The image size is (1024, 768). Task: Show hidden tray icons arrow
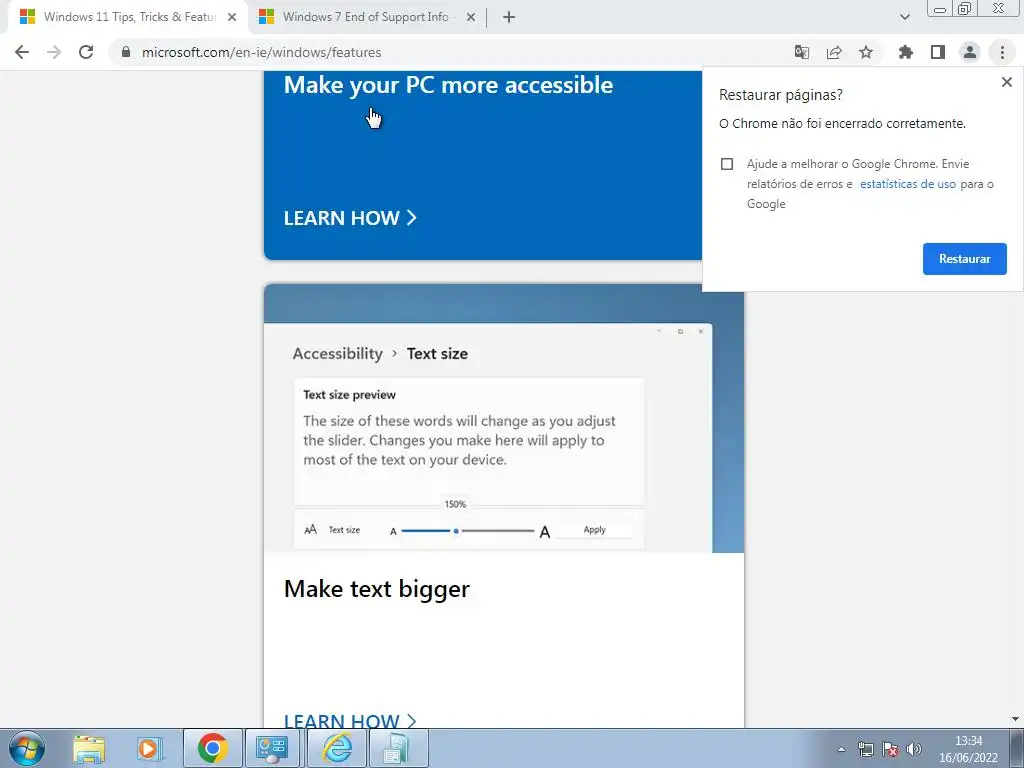tap(841, 749)
